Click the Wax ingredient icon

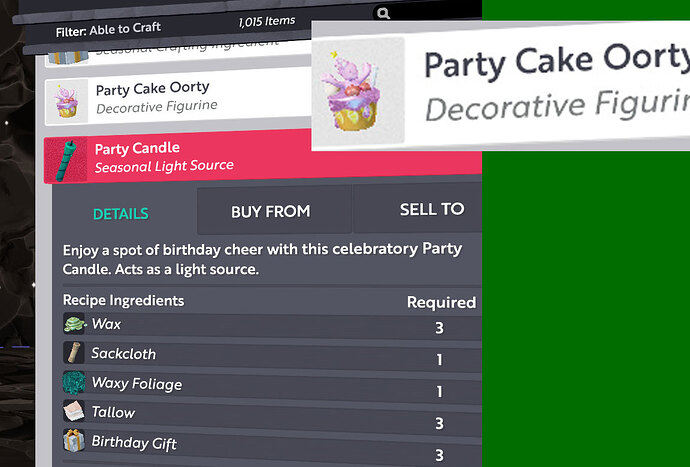pos(75,324)
